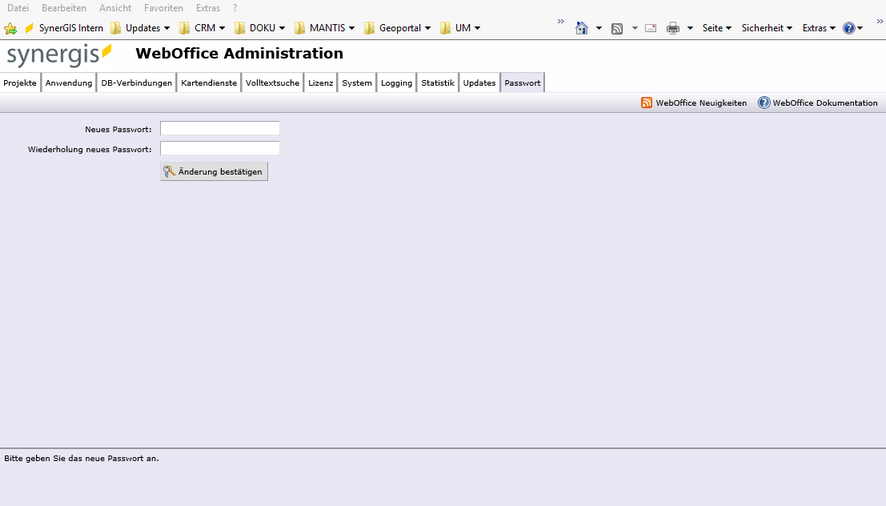Viewport: 886px width, 506px height.
Task: Open the Extras command bar menu
Action: point(819,28)
